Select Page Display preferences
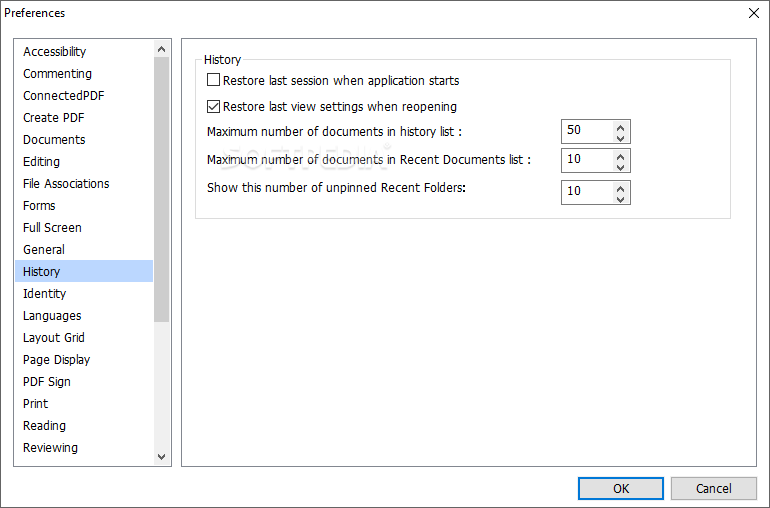Image resolution: width=770 pixels, height=508 pixels. (84, 360)
